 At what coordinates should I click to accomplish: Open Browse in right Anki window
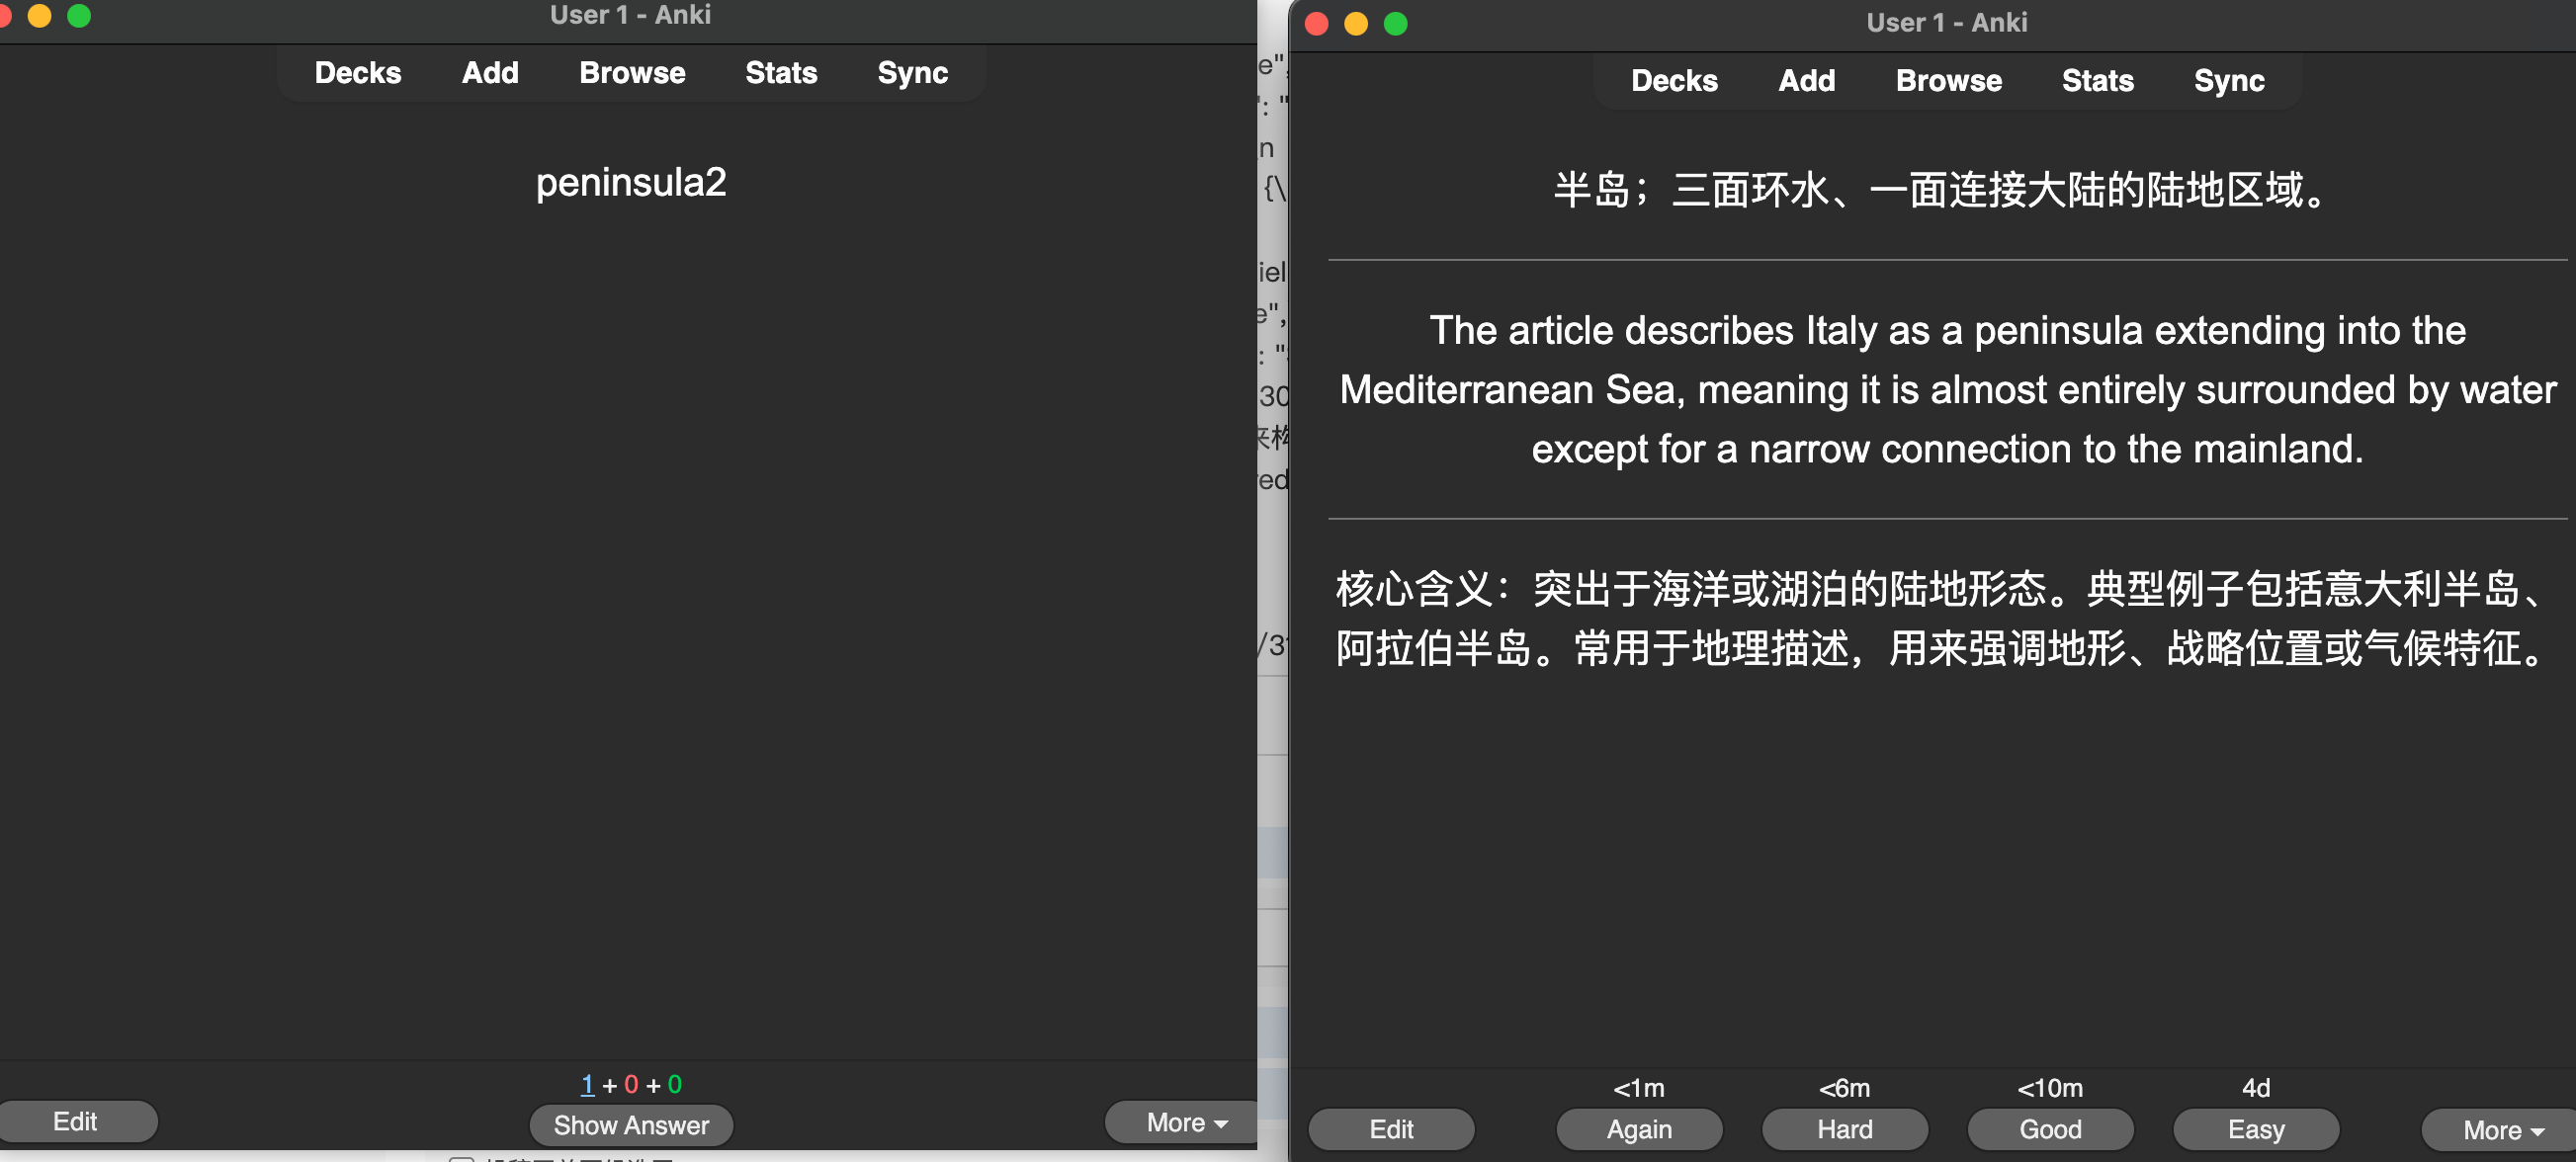1948,81
